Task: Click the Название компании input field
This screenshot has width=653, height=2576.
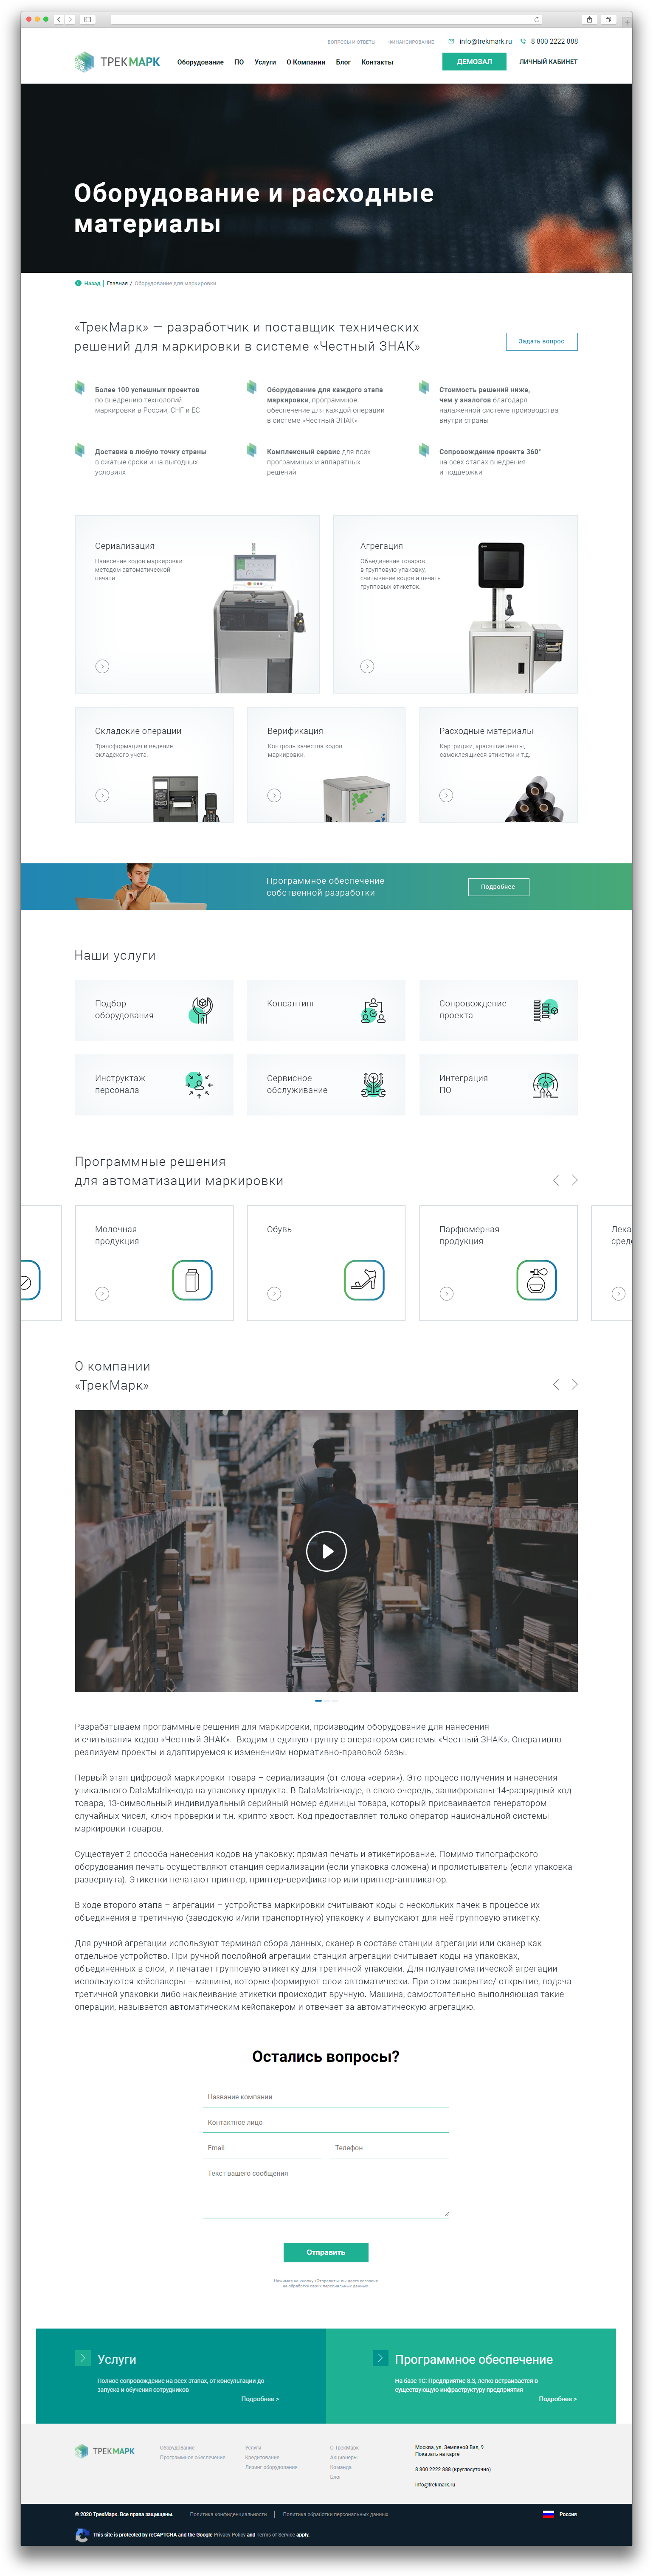Action: (326, 2097)
